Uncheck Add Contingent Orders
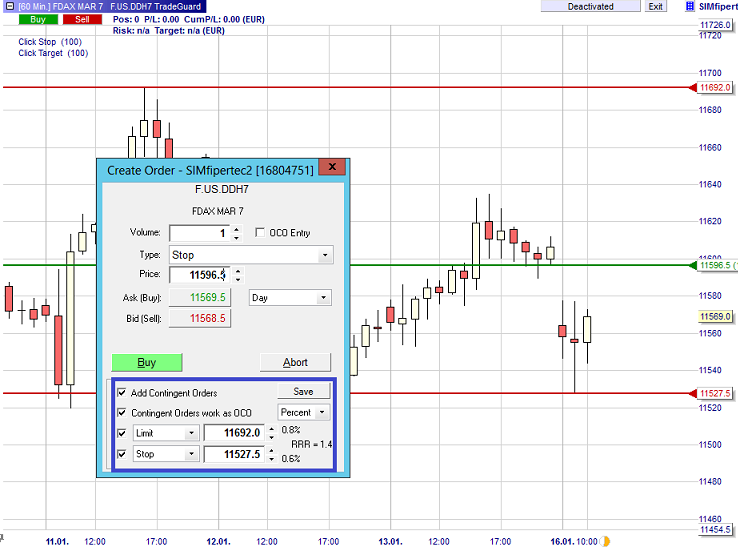738x550 pixels. [x=122, y=393]
